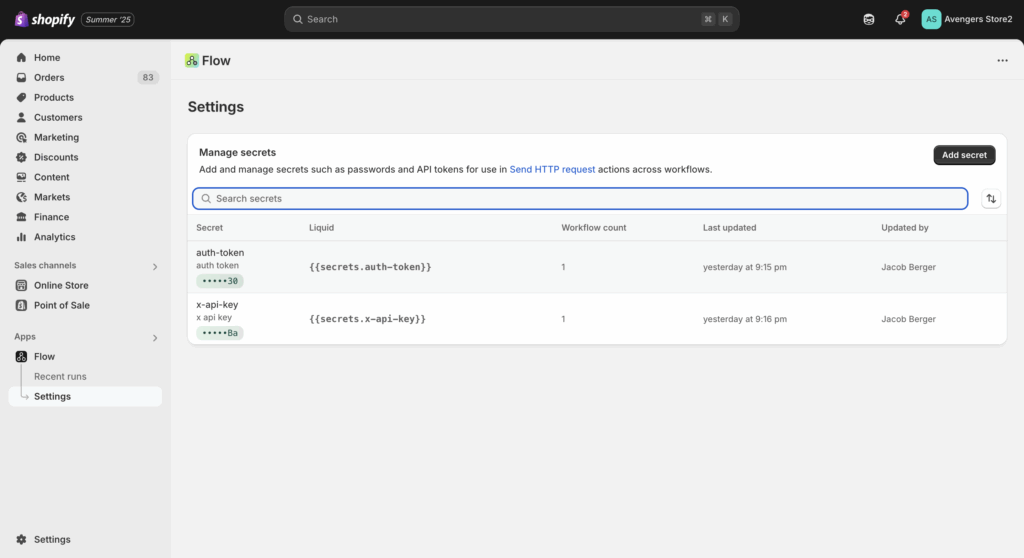Click the Last updated column header
1024x558 pixels.
click(x=729, y=227)
